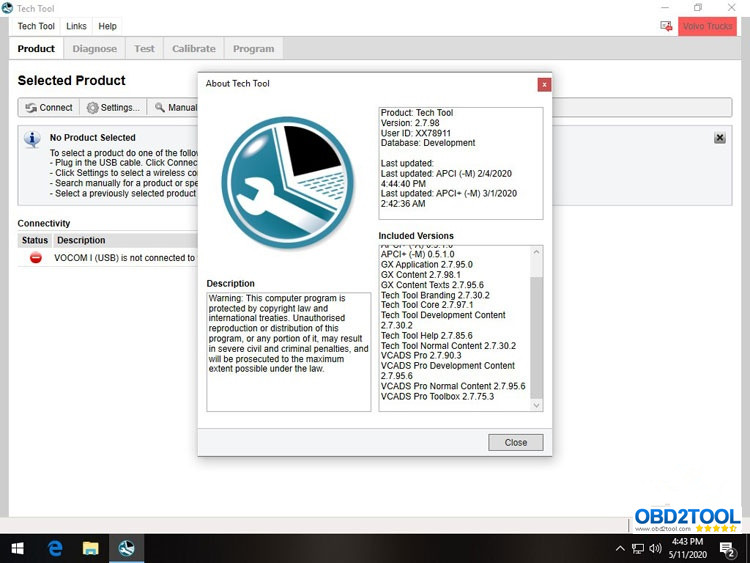This screenshot has width=750, height=563.
Task: Click the Status column header
Action: pyautogui.click(x=35, y=240)
